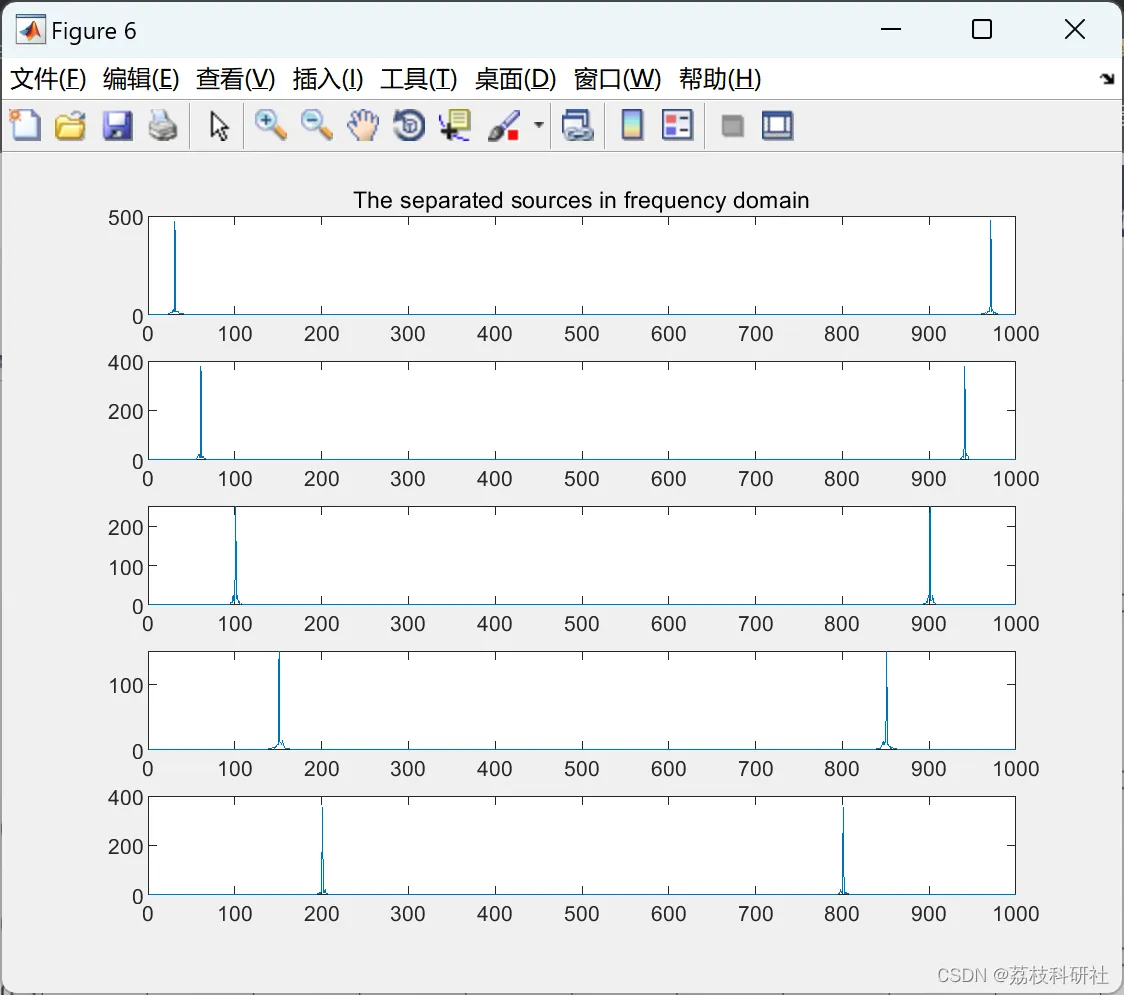The height and width of the screenshot is (995, 1124).
Task: Print the figure using the printer icon
Action: coord(163,125)
